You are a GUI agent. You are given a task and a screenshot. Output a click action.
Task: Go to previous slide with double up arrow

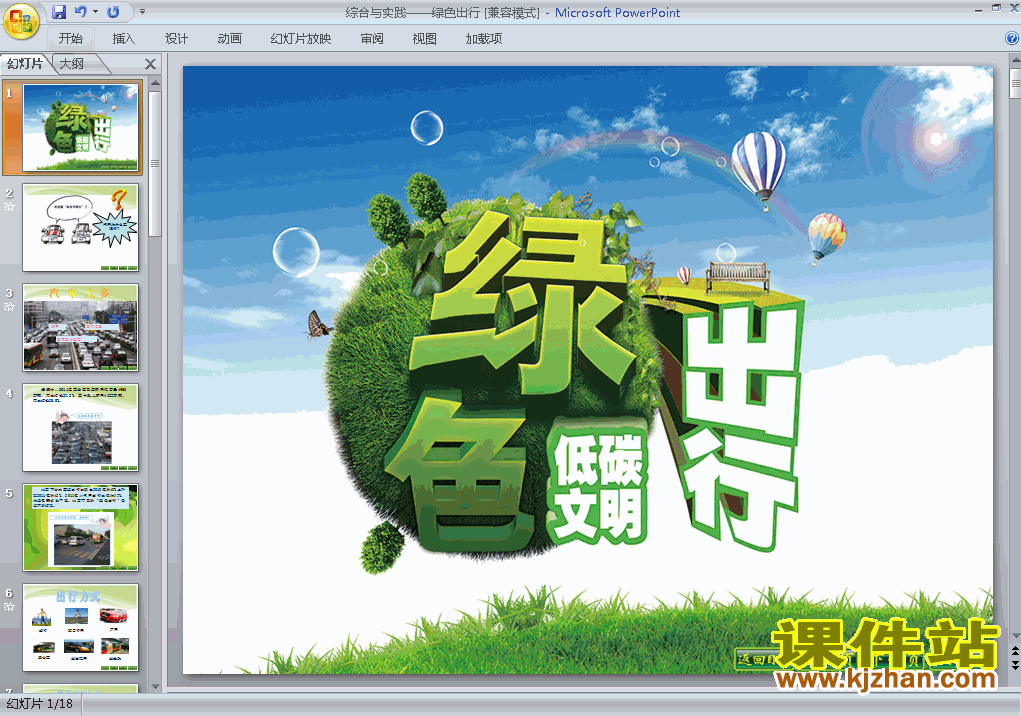(1015, 652)
